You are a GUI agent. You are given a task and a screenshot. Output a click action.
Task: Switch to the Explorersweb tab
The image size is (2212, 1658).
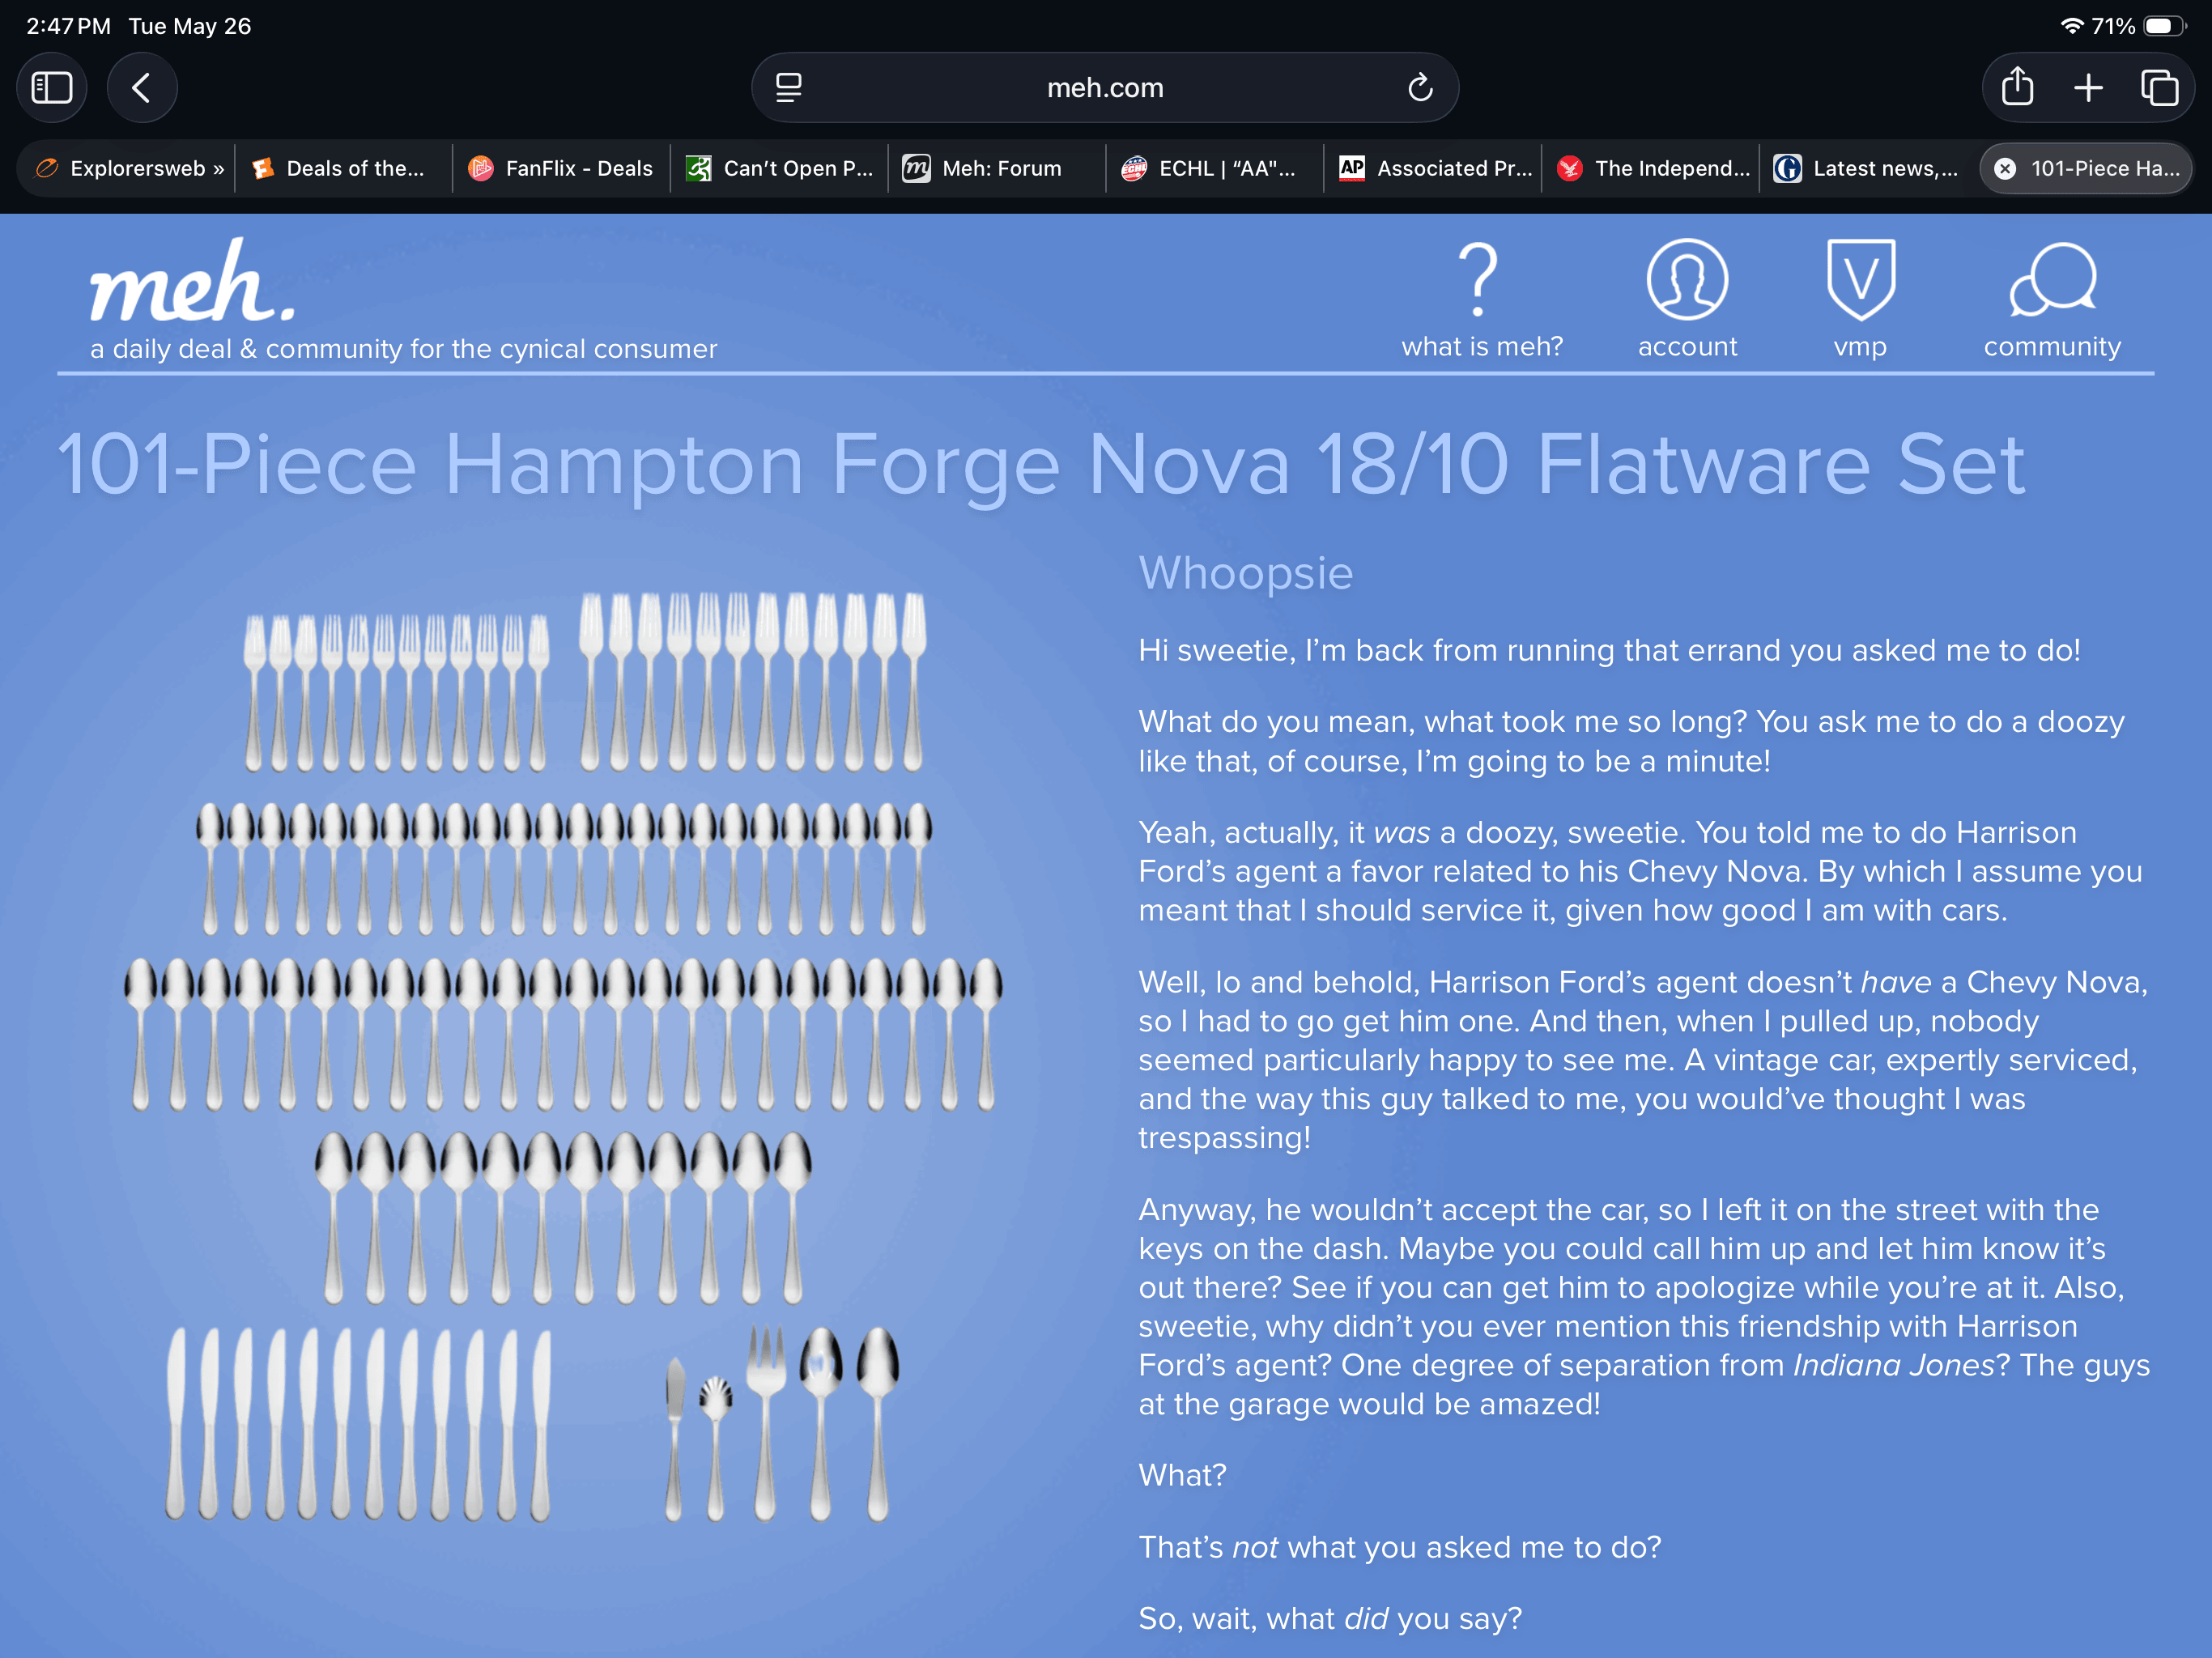point(127,169)
